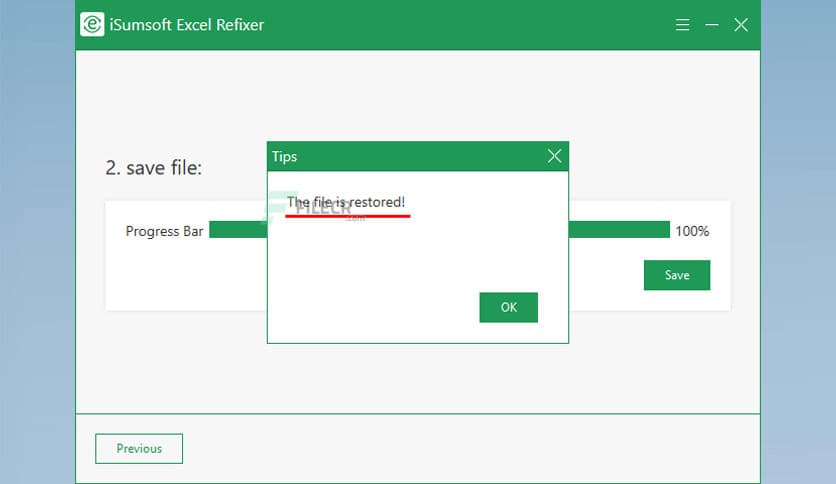Click the Save button
The image size is (836, 484).
point(677,275)
